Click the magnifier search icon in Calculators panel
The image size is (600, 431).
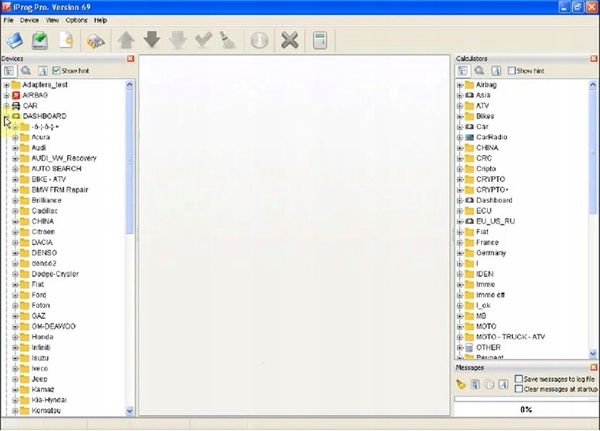pyautogui.click(x=480, y=71)
